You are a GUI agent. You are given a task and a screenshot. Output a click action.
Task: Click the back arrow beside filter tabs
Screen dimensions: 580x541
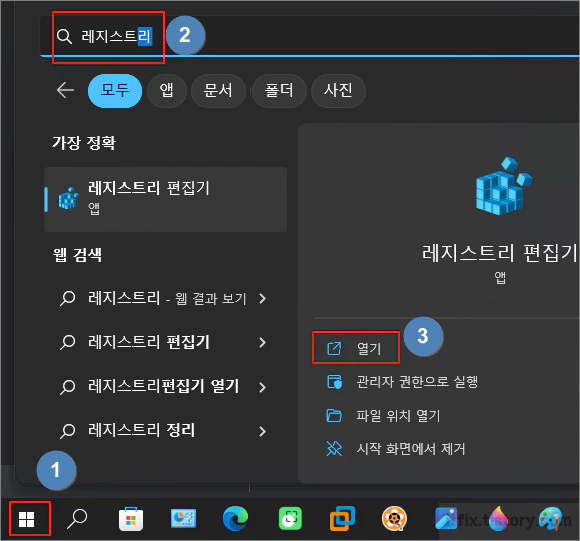65,90
